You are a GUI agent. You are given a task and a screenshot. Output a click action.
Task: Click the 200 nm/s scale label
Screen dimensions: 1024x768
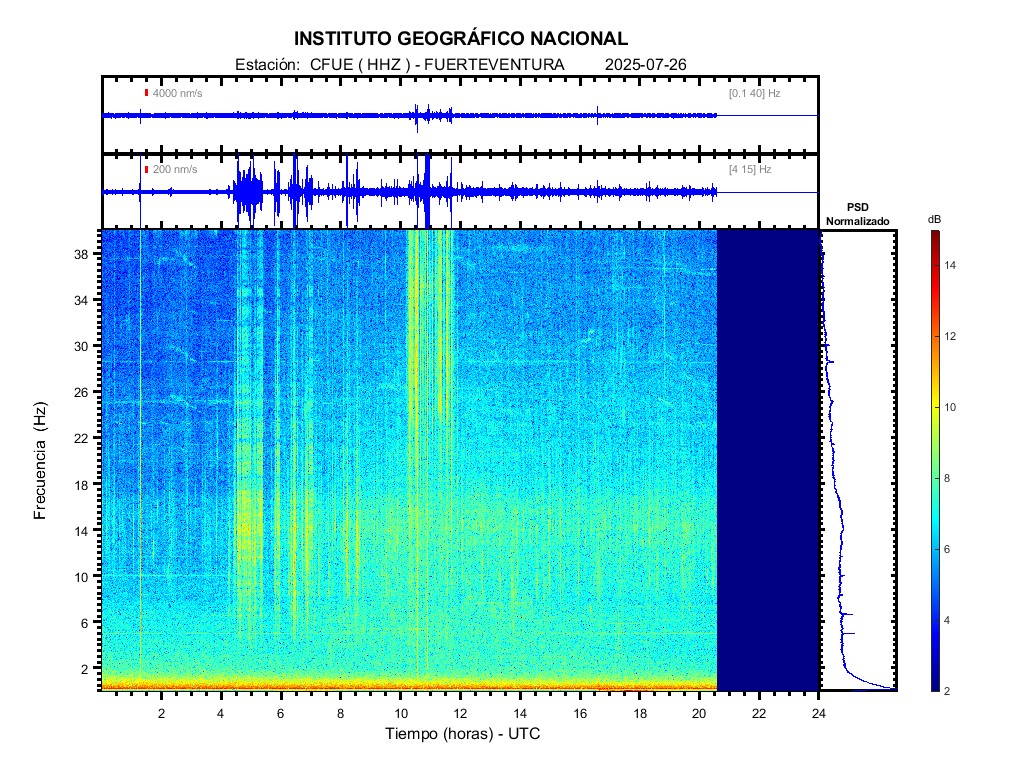(x=174, y=169)
